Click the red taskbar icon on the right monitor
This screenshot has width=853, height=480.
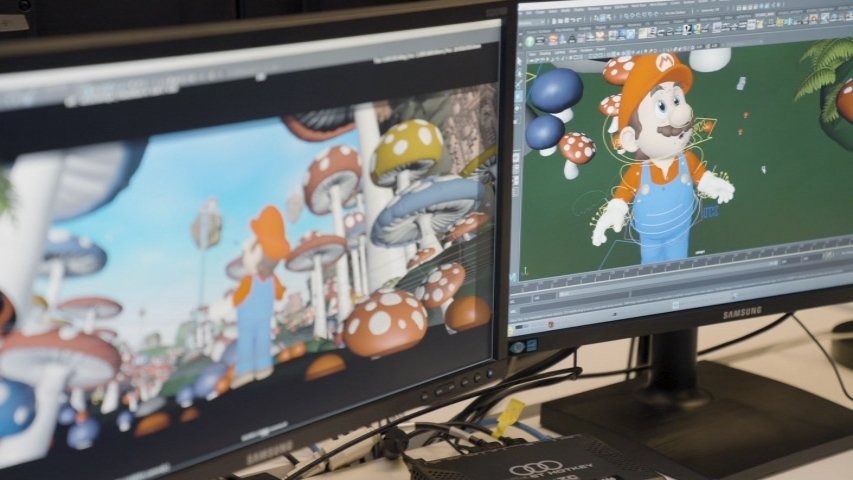point(551,324)
